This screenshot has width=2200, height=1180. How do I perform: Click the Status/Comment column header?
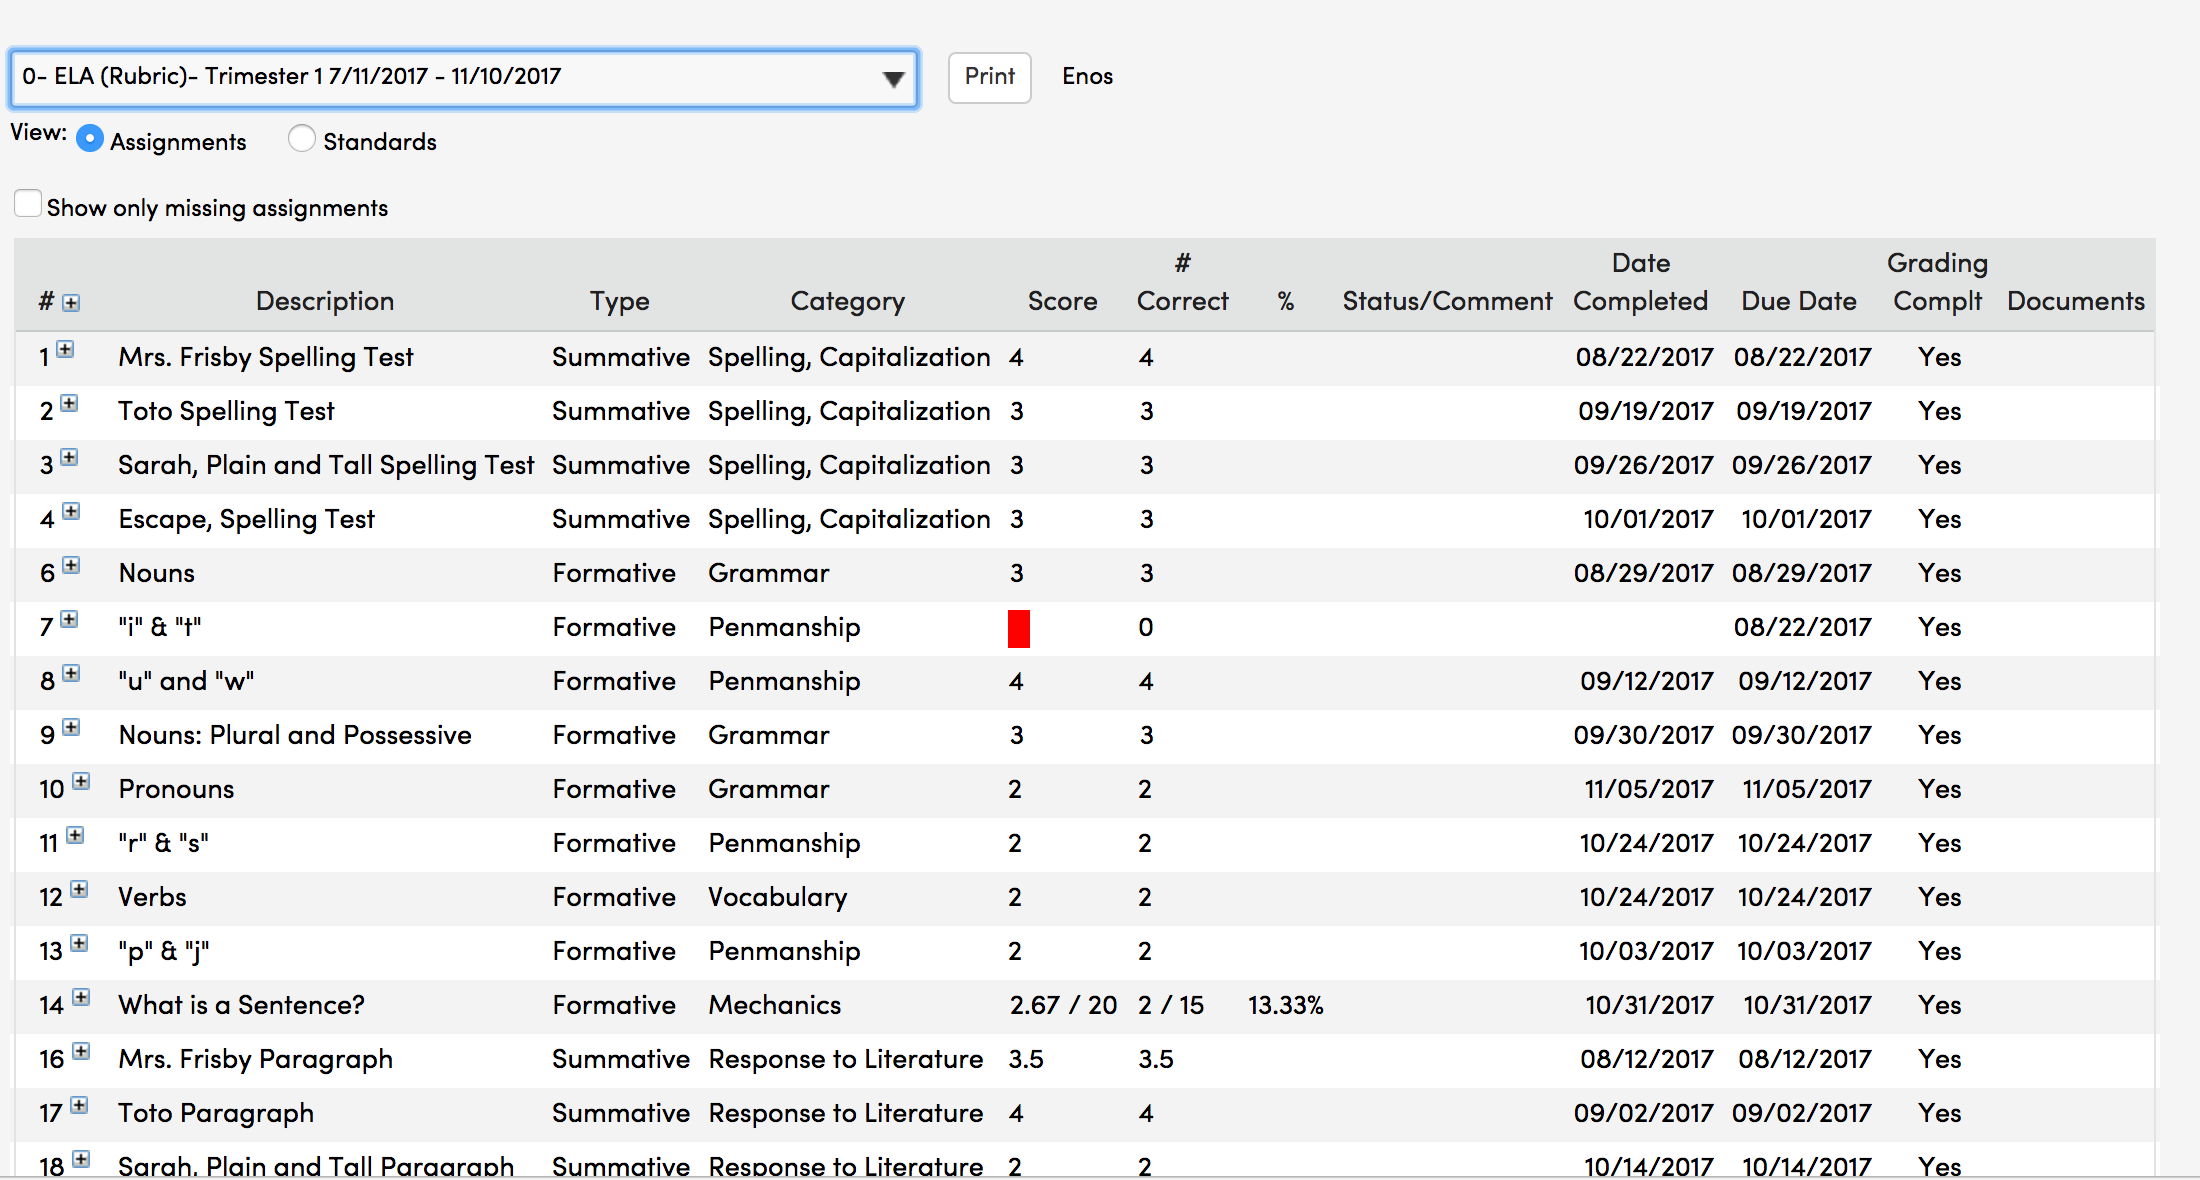coord(1447,301)
